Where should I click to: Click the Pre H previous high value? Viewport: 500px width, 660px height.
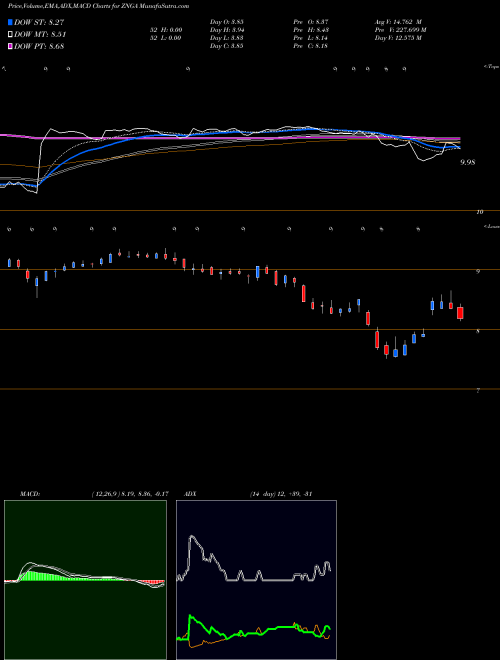(x=311, y=30)
